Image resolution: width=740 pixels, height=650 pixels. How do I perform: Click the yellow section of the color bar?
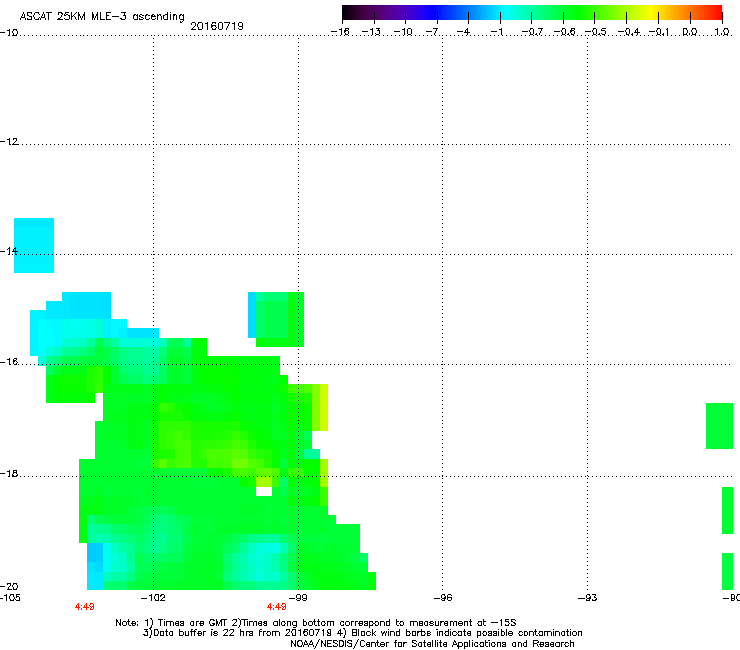click(653, 12)
